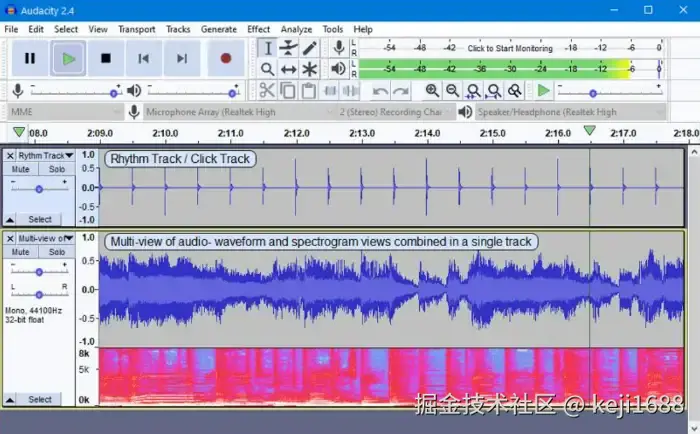700x434 pixels.
Task: Pause playback with the Pause button
Action: pos(30,58)
